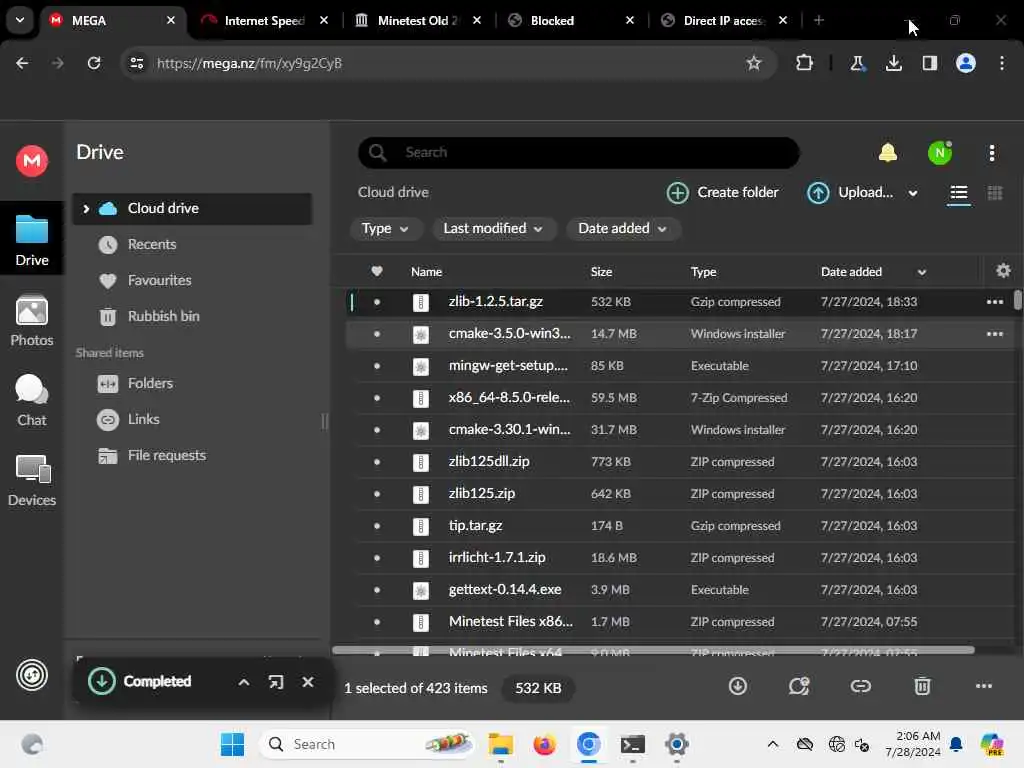Expand the Completed transfers panel

[244, 682]
